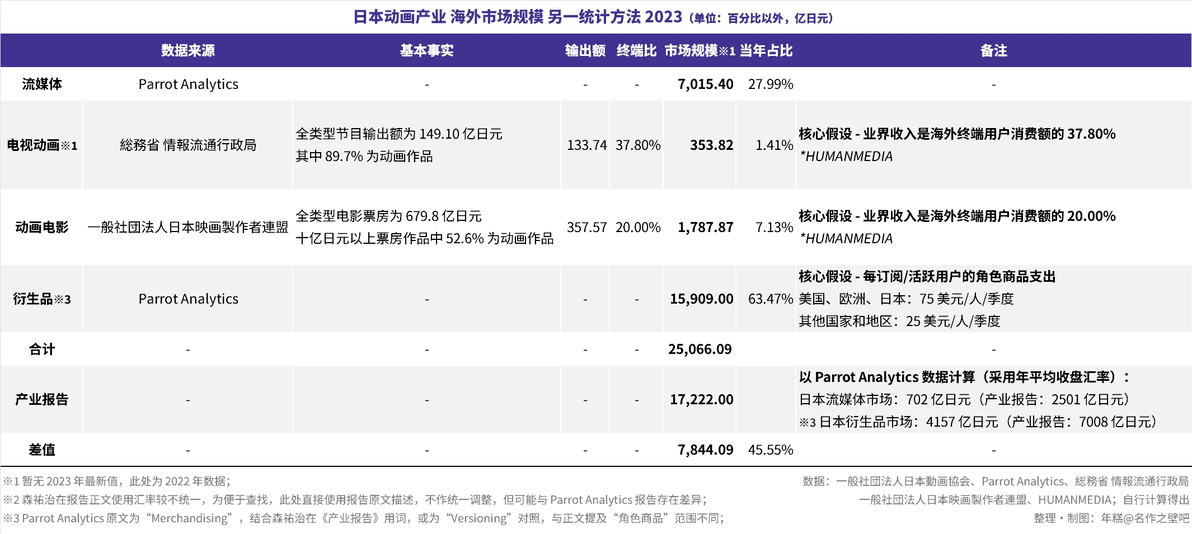Select the 総務省 情報流通行政局 source cell
This screenshot has width=1192, height=534.
click(x=188, y=145)
